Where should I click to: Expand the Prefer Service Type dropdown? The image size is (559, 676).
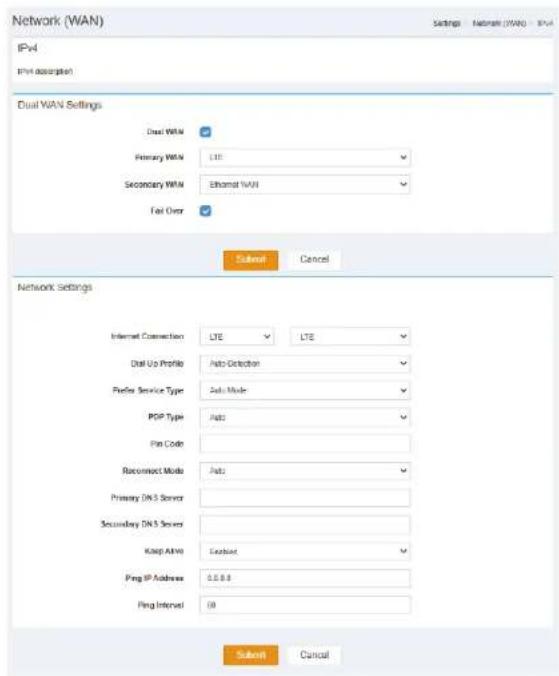pyautogui.click(x=305, y=390)
